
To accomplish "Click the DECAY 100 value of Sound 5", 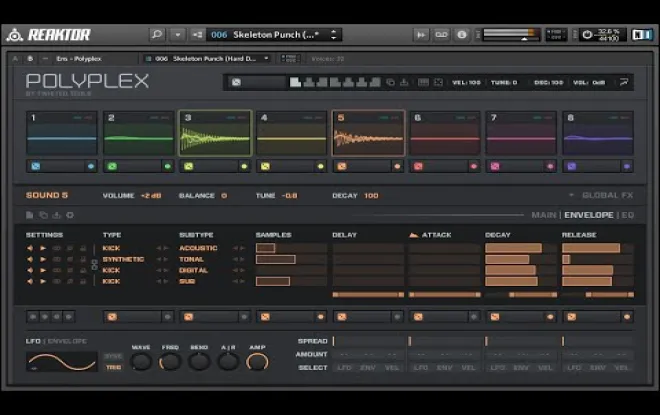I will tap(371, 196).
